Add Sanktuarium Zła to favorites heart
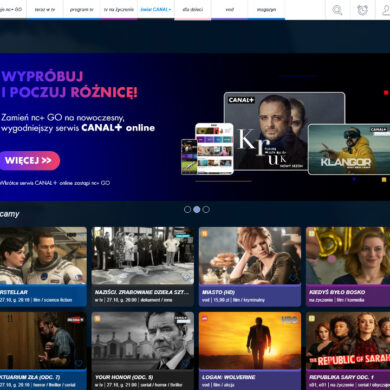390x390 pixels. pyautogui.click(x=79, y=363)
